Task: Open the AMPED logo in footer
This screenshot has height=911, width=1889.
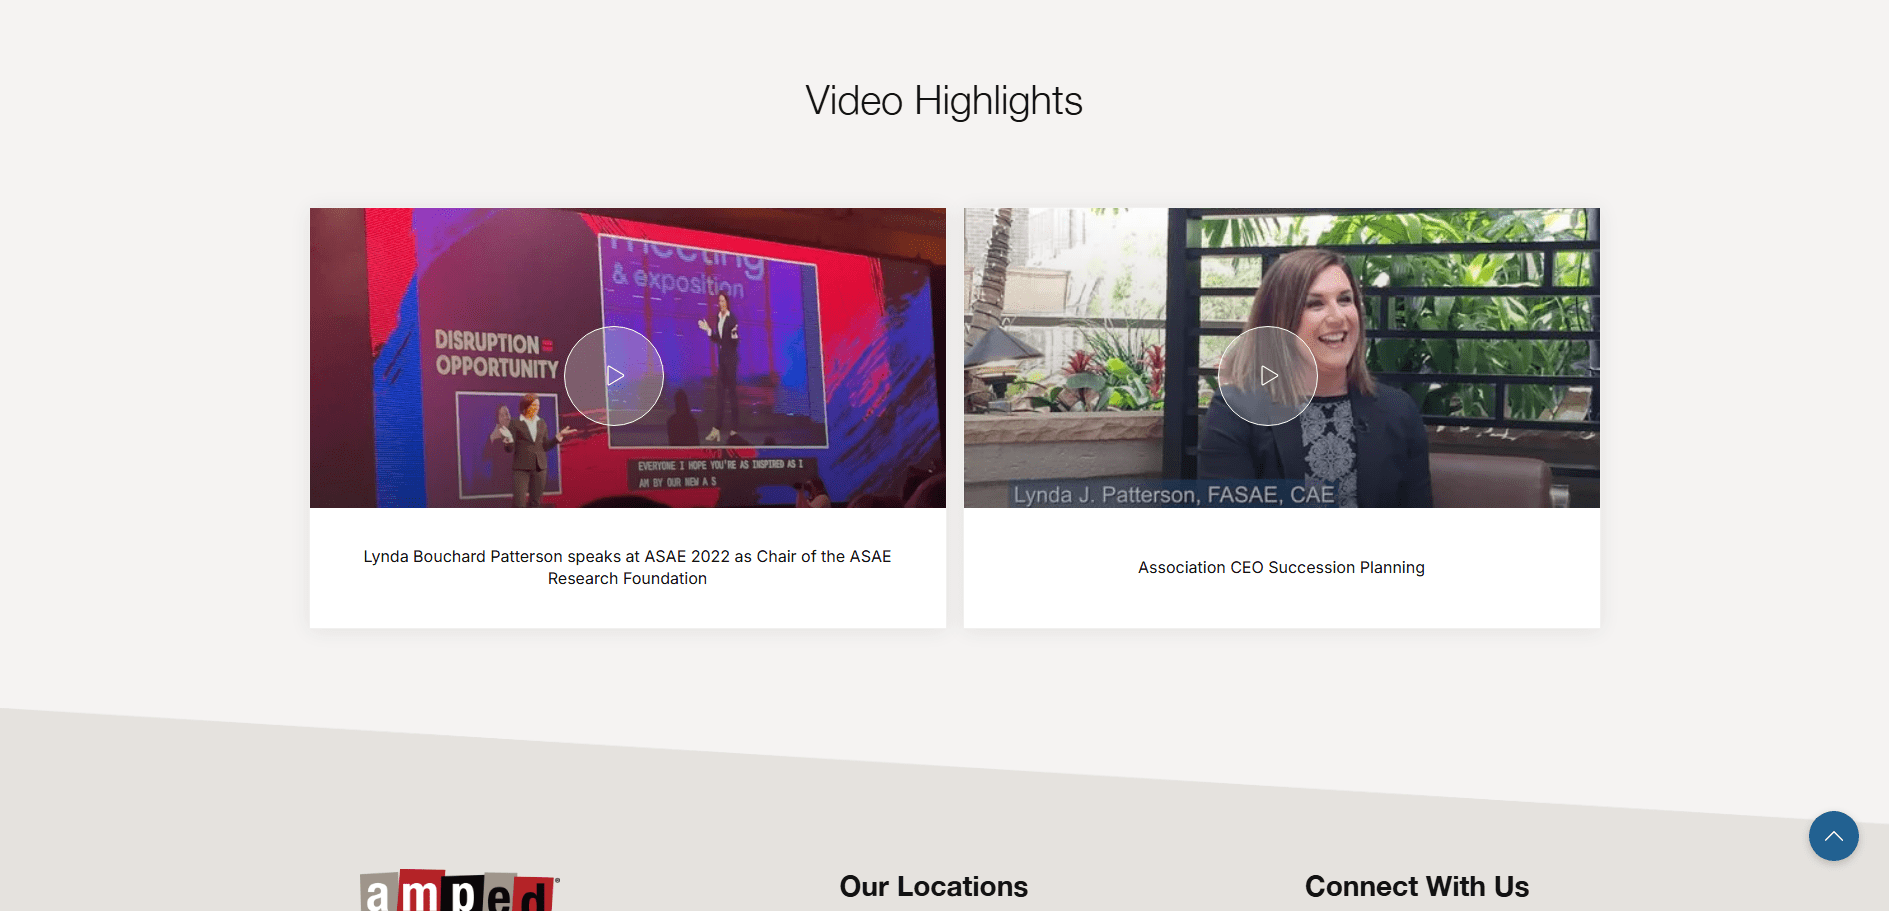Action: point(458,890)
